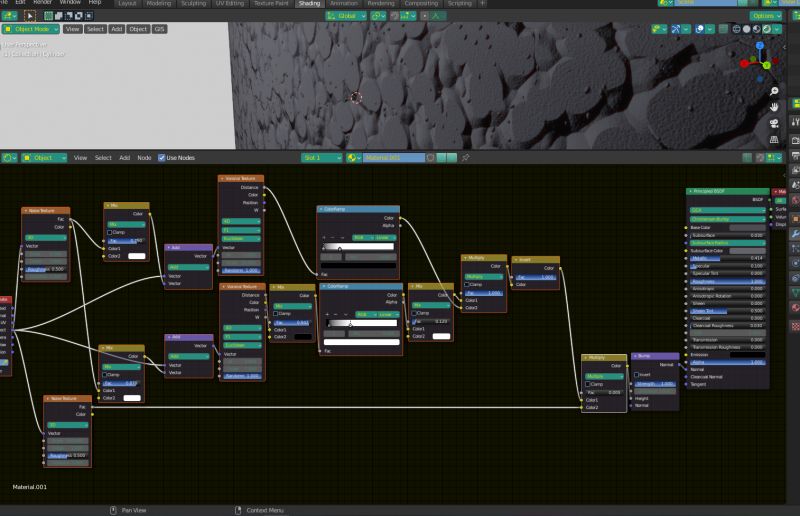
Task: Toggle camera view with the camera icon
Action: click(x=774, y=123)
